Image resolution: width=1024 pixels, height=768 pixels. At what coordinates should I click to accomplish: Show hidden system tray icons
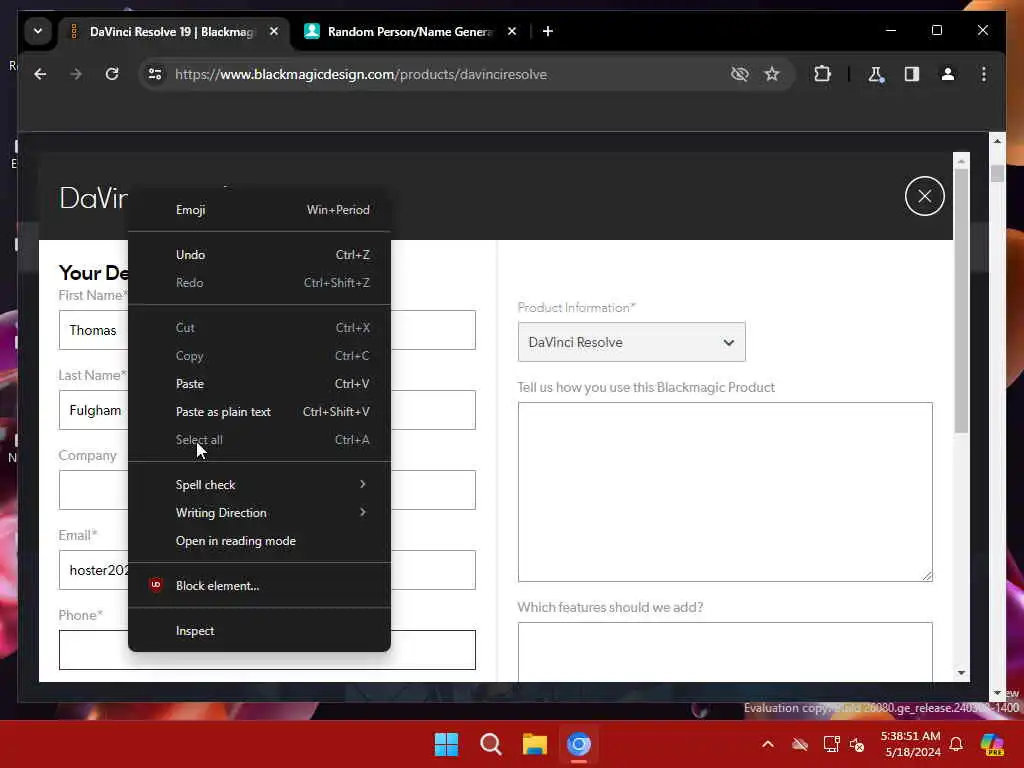(768, 744)
